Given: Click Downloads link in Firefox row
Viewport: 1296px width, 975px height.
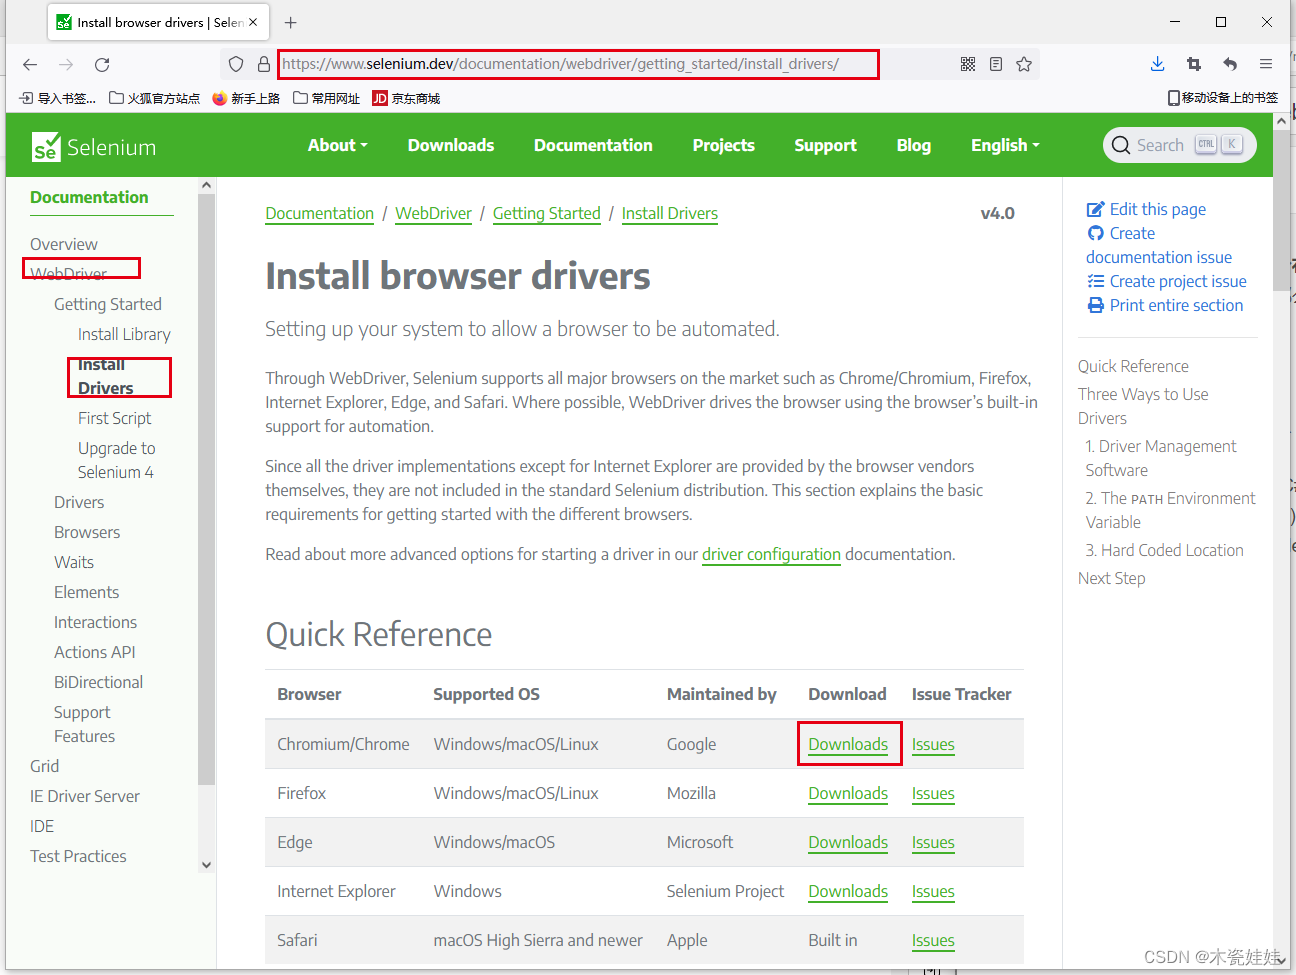Looking at the screenshot, I should (848, 793).
